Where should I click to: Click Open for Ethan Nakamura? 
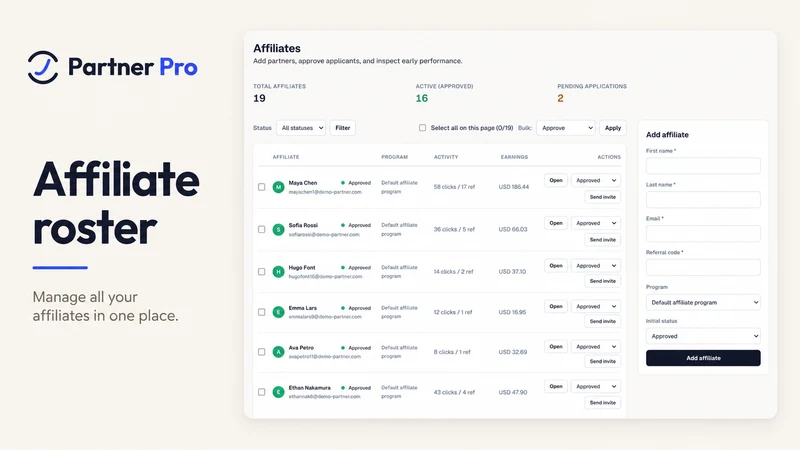[x=556, y=386]
